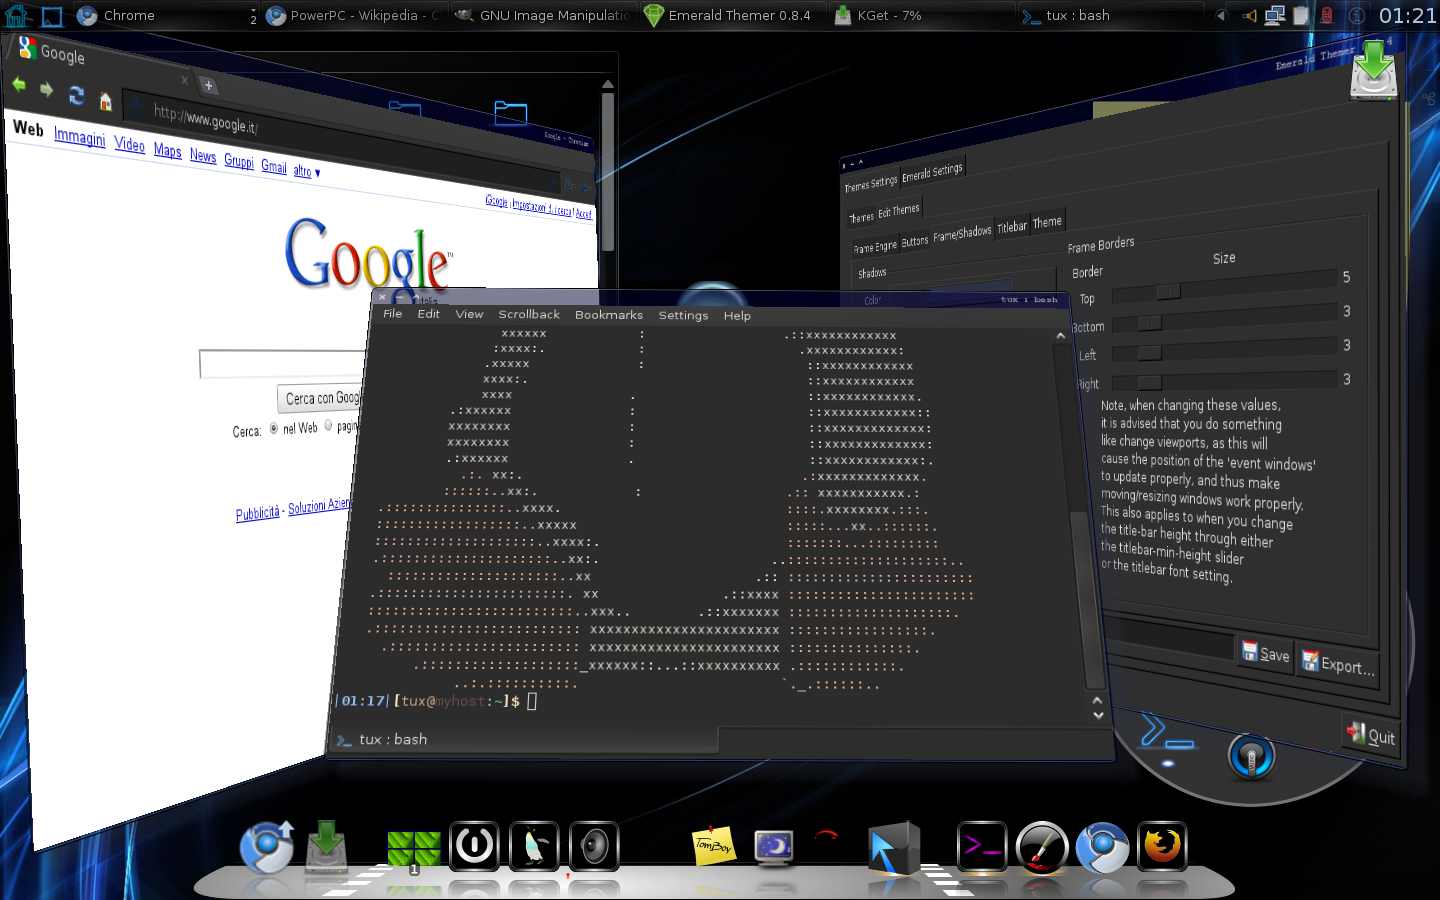Open the cube with cursor icon in dock
This screenshot has height=900, width=1440.
[x=893, y=848]
